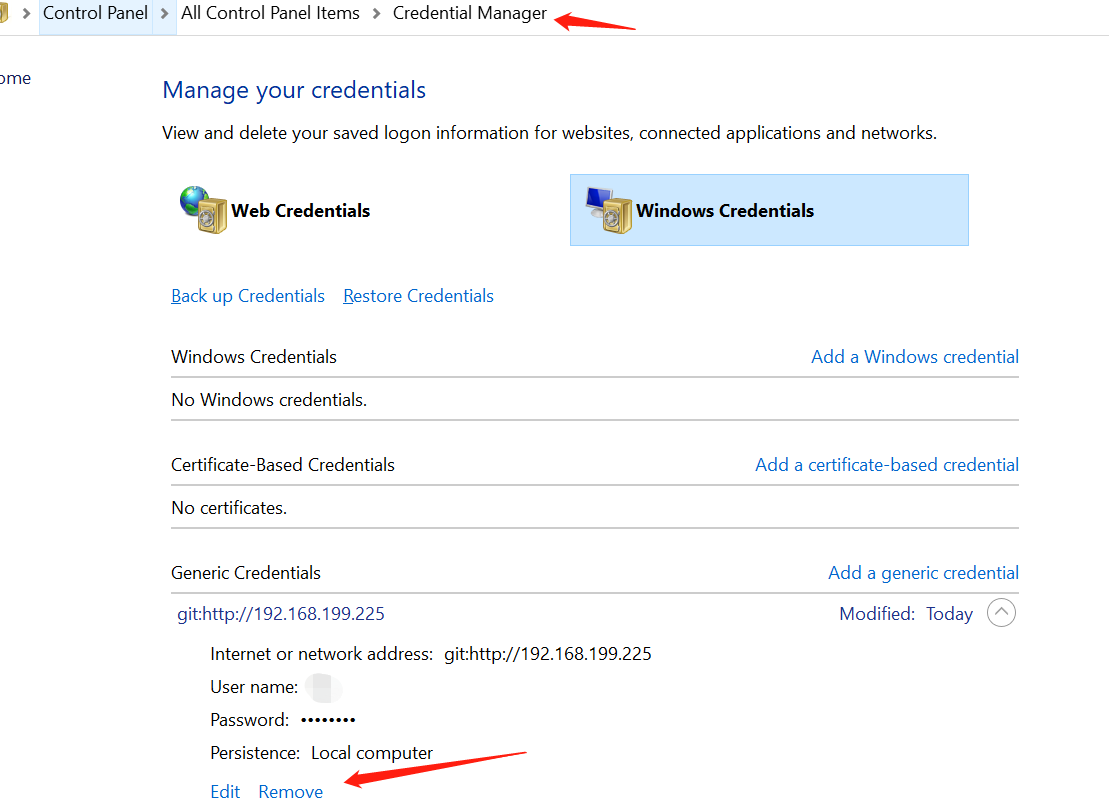Viewport: 1109px width, 810px height.
Task: Click Credential Manager in the address bar
Action: 470,13
